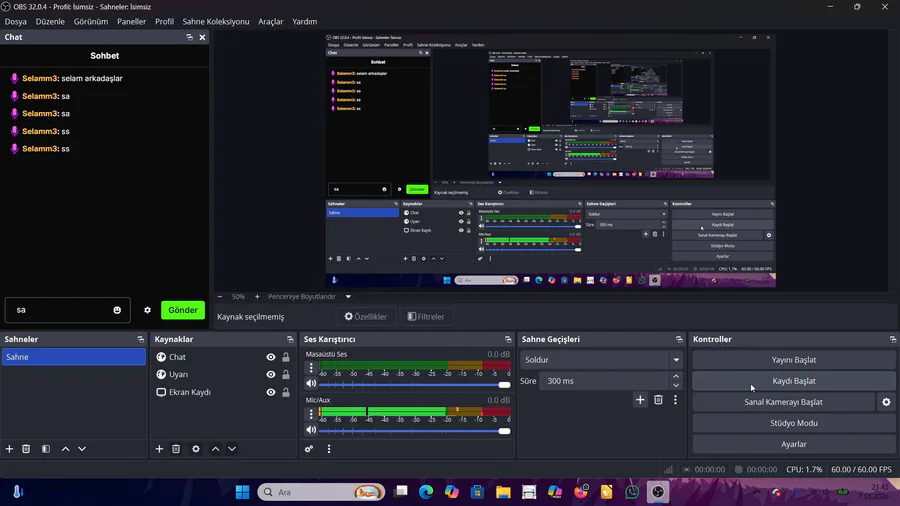Remove scene transition trash icon
The width and height of the screenshot is (900, 506).
click(658, 400)
